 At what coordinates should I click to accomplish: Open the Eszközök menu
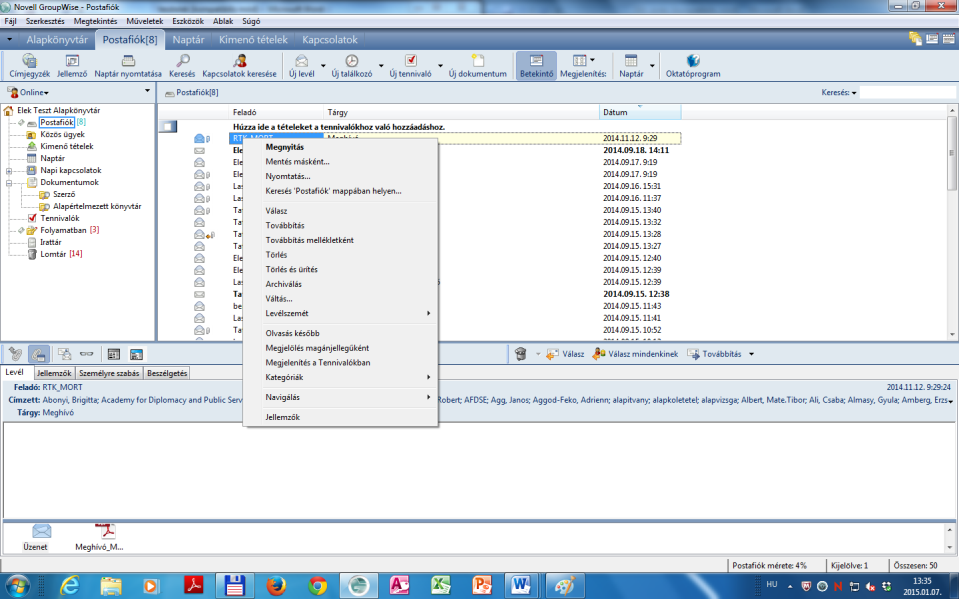tap(188, 21)
